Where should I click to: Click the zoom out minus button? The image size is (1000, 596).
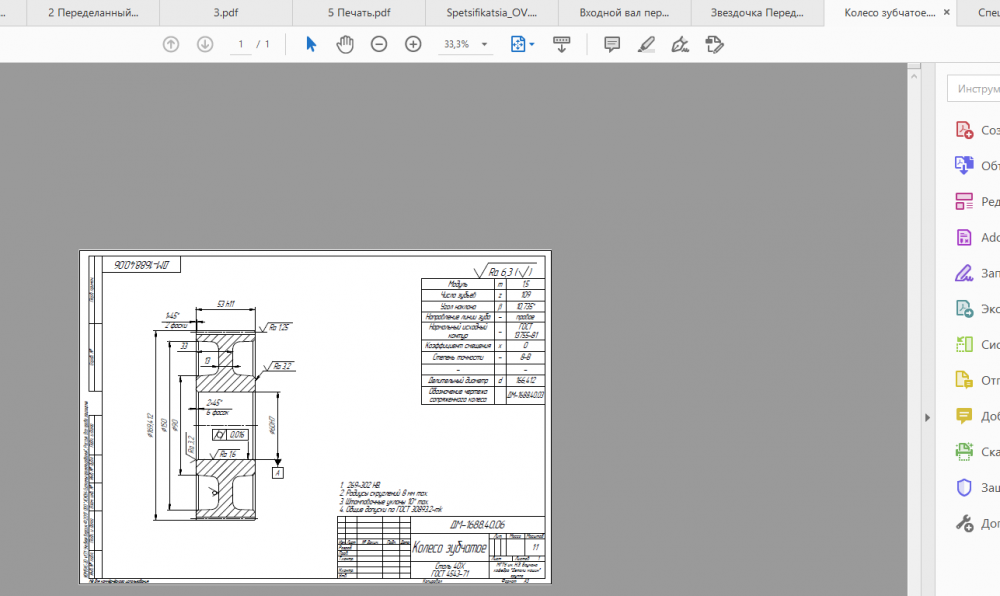[379, 44]
